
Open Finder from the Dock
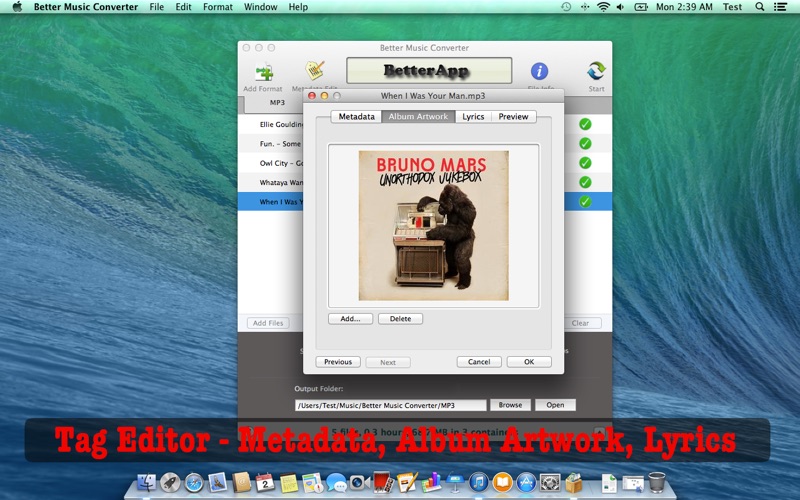point(147,482)
